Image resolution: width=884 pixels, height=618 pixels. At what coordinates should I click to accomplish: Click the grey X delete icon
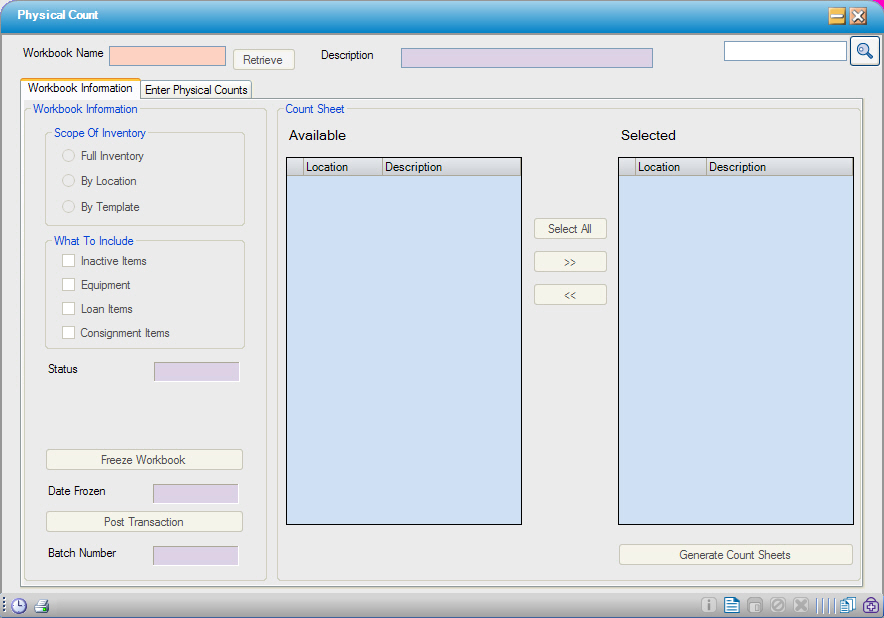pyautogui.click(x=801, y=605)
